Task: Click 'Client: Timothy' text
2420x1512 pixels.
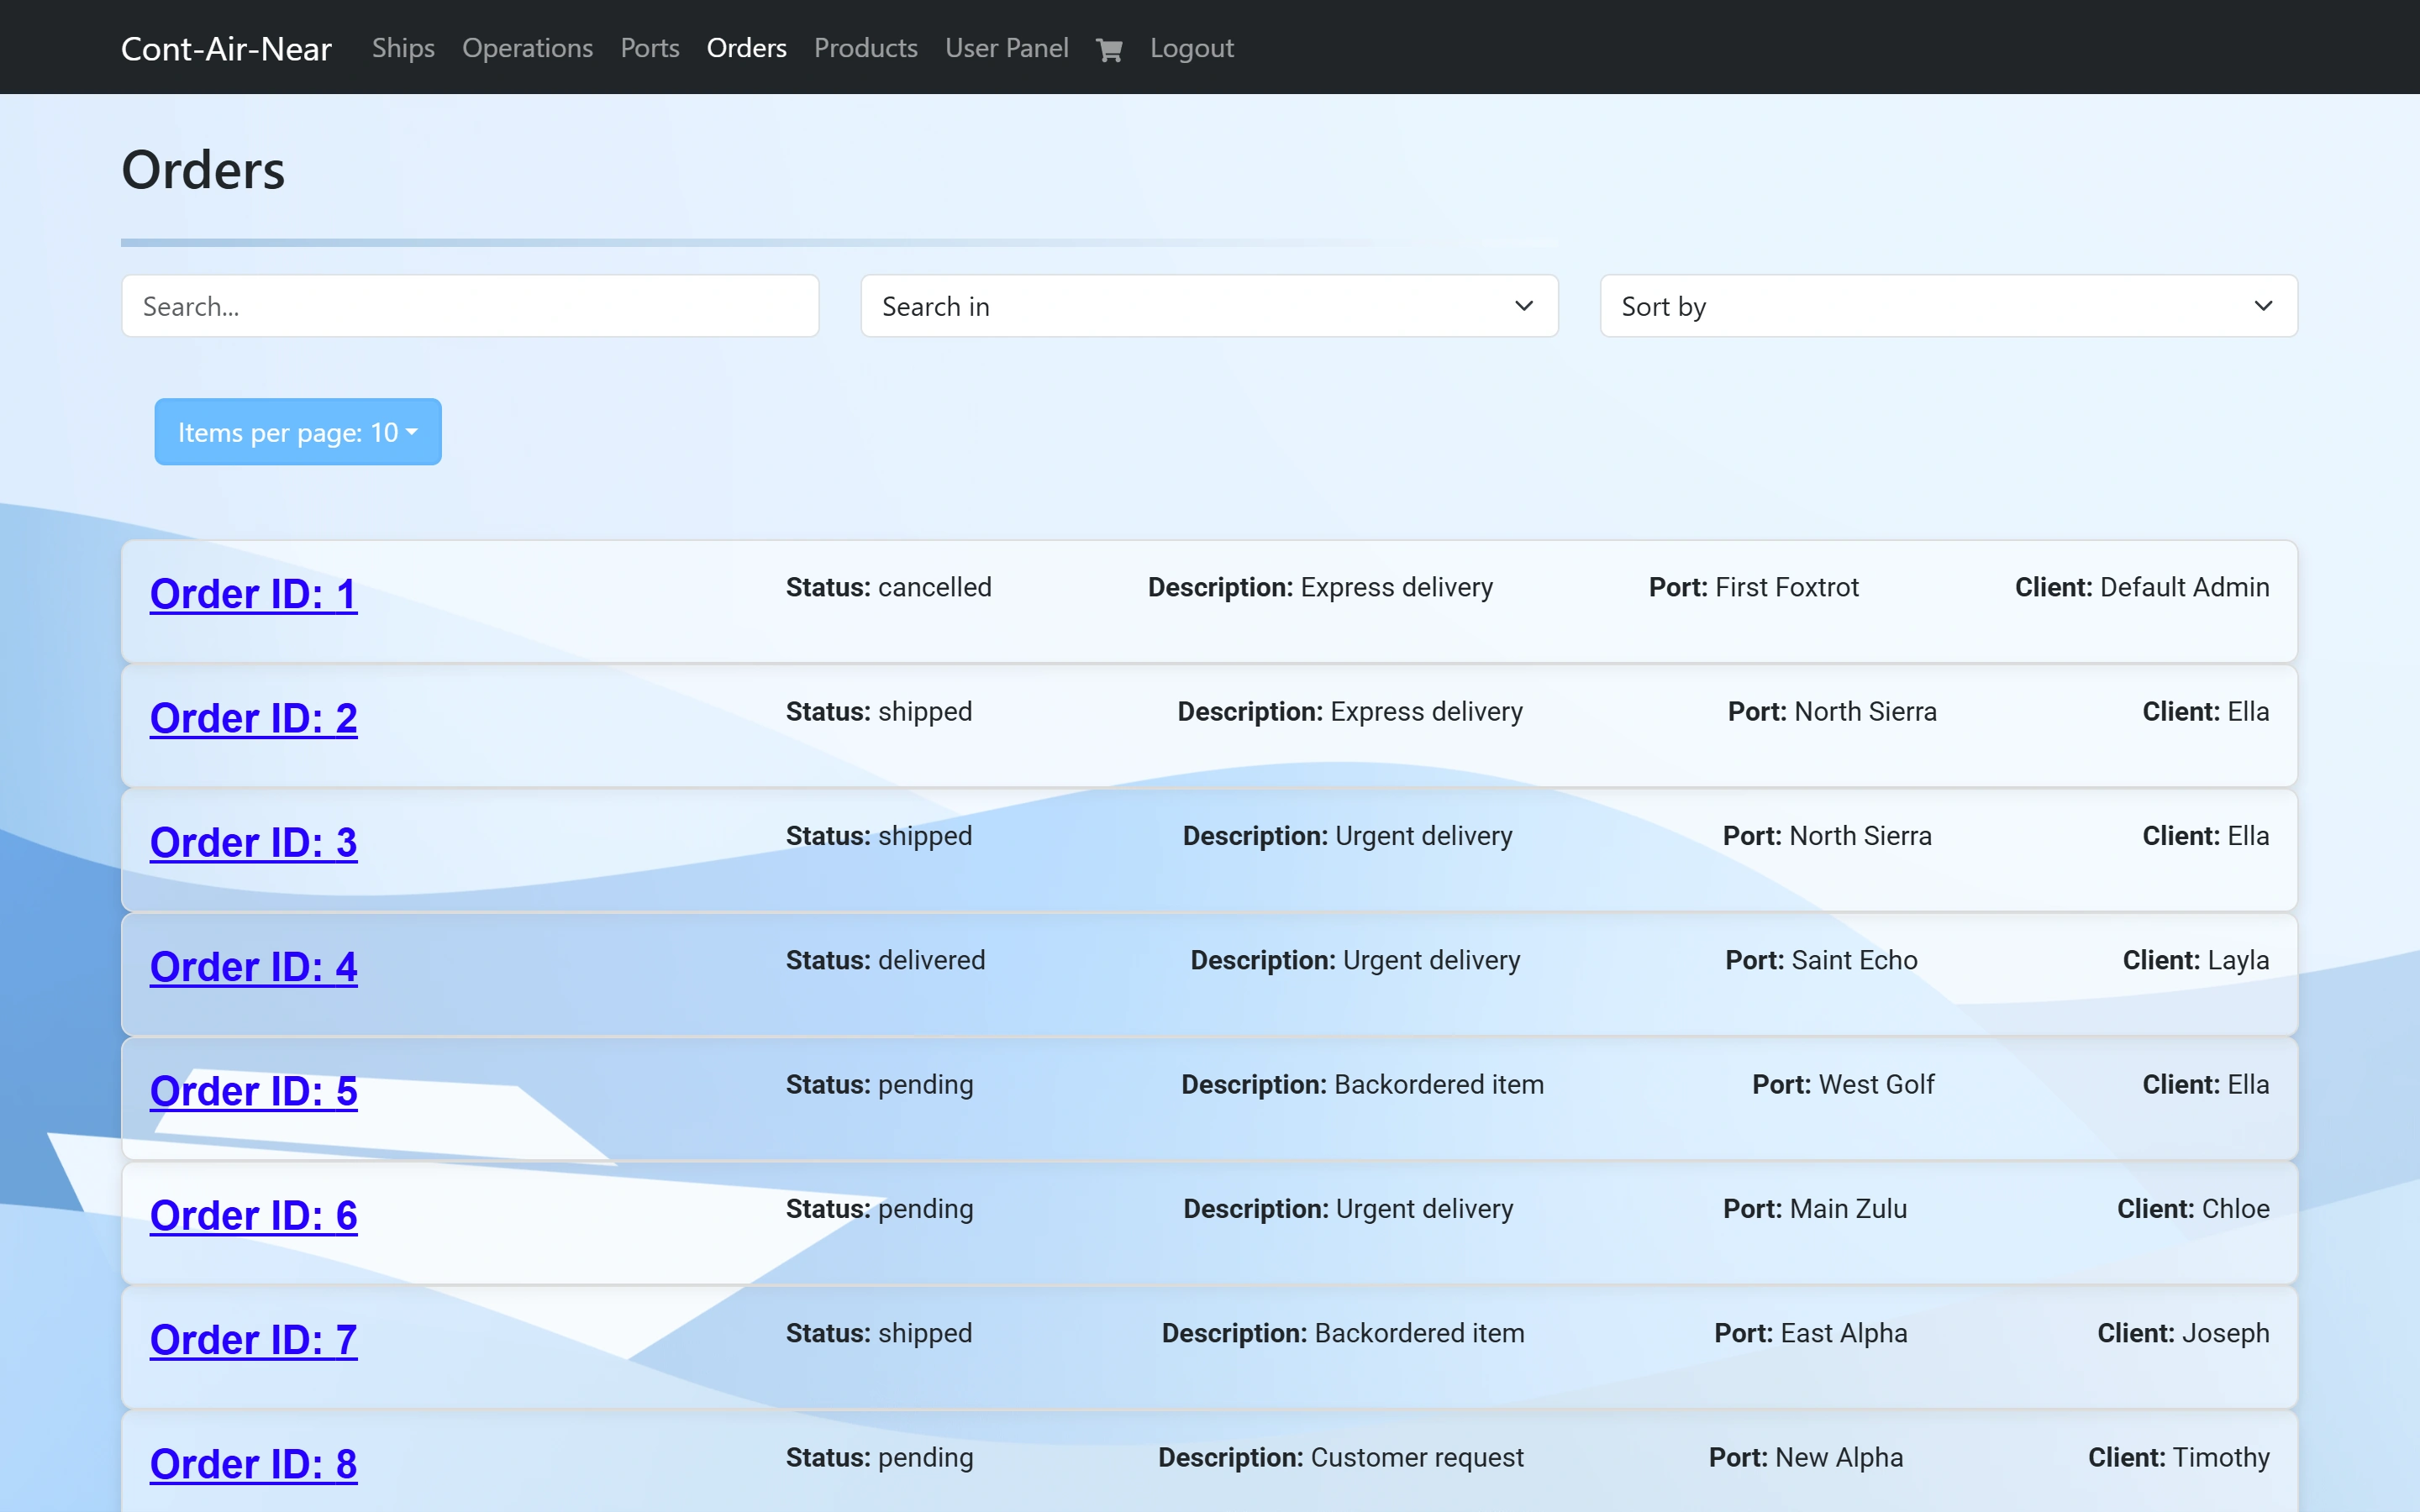Action: click(2179, 1457)
